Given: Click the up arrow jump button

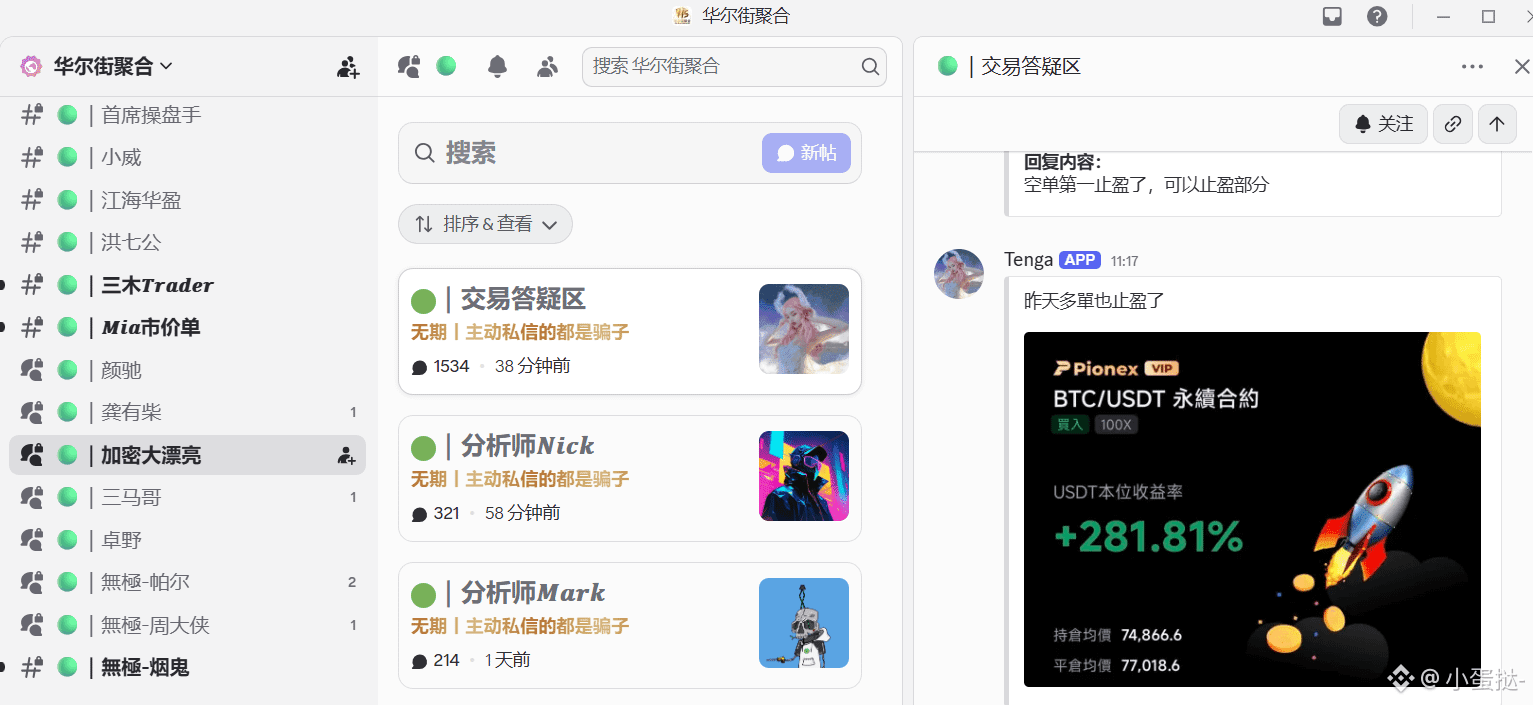Looking at the screenshot, I should [x=1497, y=124].
